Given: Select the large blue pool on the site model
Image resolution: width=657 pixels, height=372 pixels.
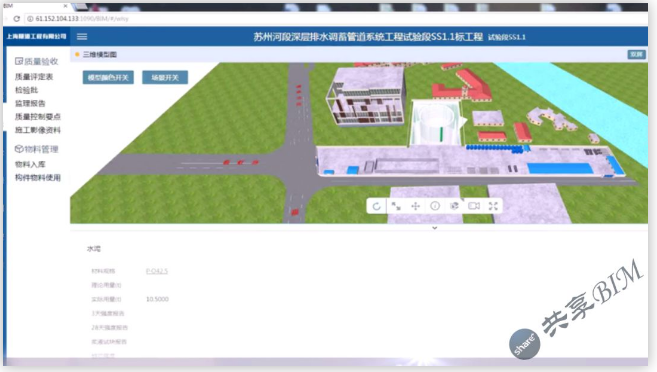Looking at the screenshot, I should tap(560, 168).
